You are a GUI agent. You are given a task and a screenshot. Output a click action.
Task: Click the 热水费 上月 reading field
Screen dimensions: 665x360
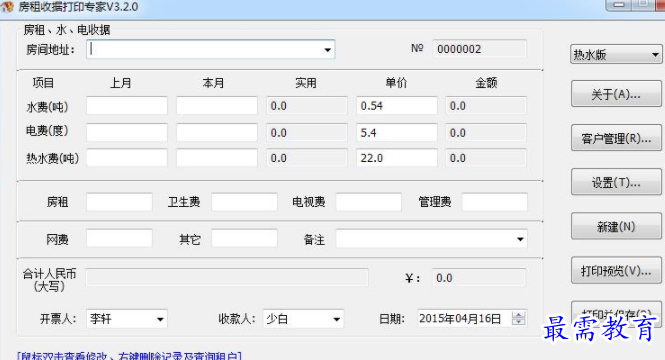(x=127, y=158)
